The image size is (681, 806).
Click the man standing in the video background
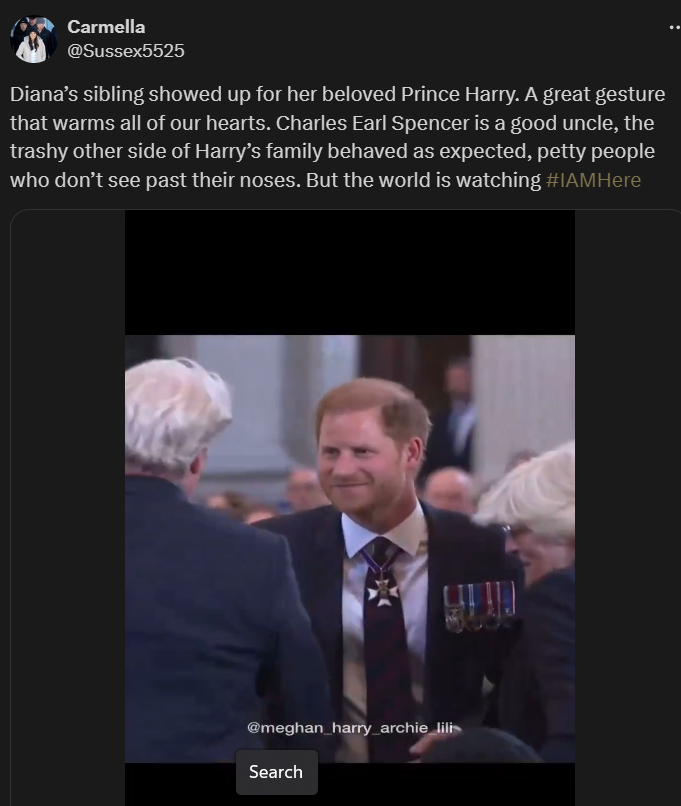coord(457,416)
